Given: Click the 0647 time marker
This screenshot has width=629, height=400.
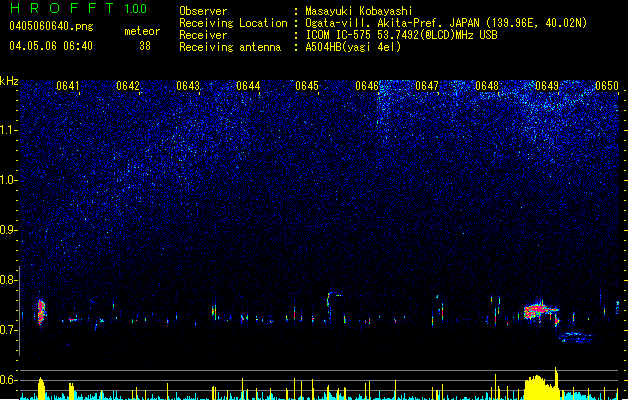Looking at the screenshot, I should 427,86.
